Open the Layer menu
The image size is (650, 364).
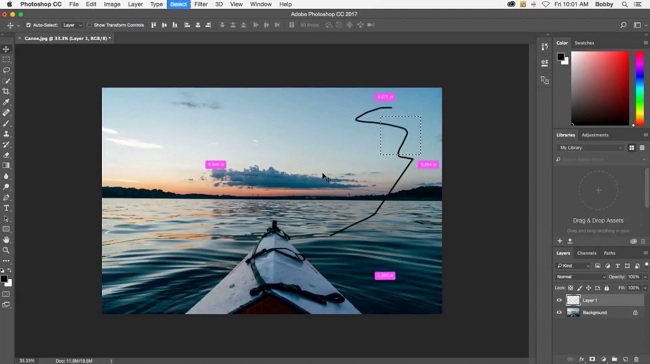135,4
